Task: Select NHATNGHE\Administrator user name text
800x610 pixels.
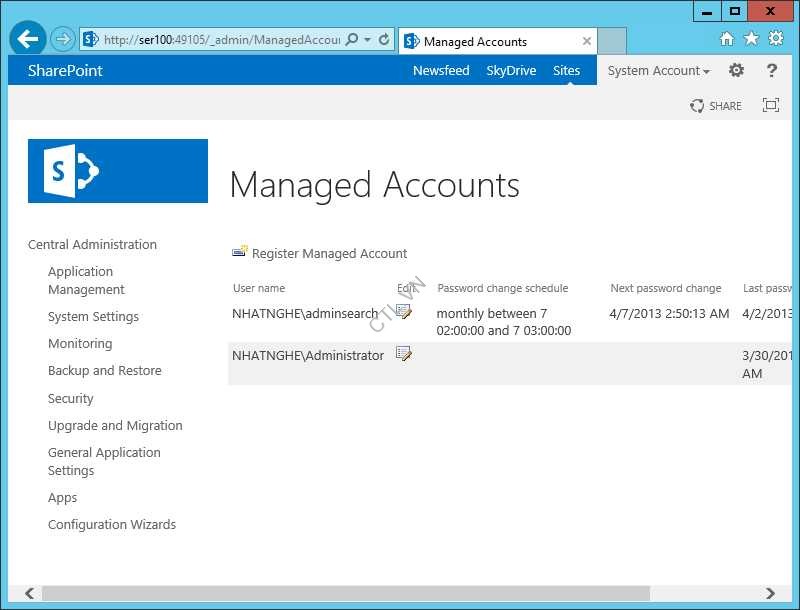Action: (308, 355)
